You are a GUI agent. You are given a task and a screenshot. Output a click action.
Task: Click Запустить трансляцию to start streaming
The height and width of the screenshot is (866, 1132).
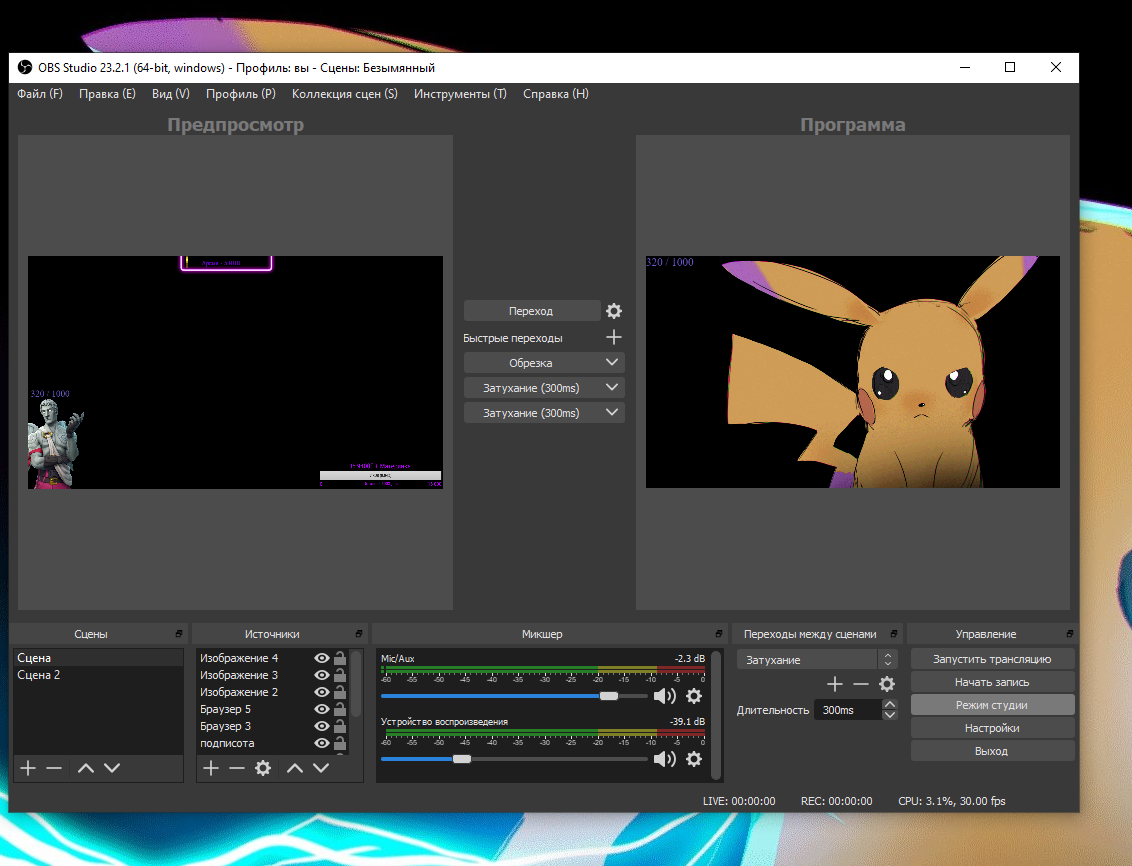pyautogui.click(x=992, y=659)
